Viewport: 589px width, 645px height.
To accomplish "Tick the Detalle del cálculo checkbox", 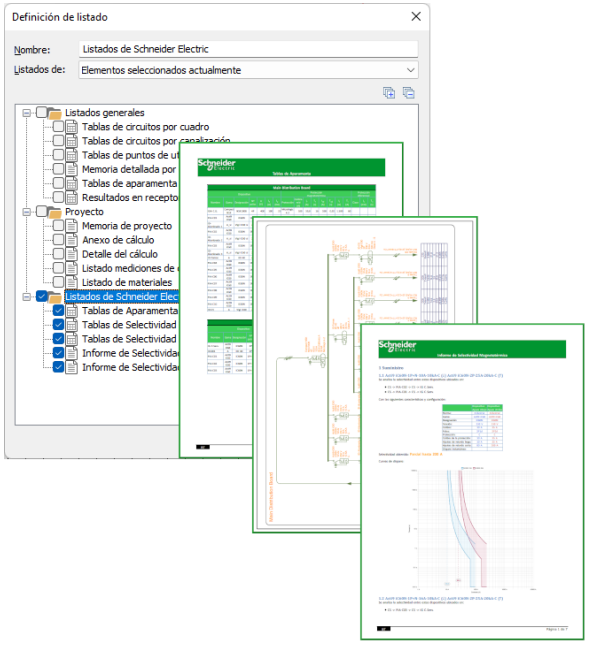I will pos(58,254).
